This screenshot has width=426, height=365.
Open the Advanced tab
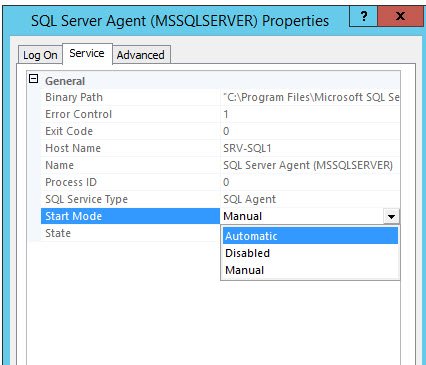click(x=141, y=55)
